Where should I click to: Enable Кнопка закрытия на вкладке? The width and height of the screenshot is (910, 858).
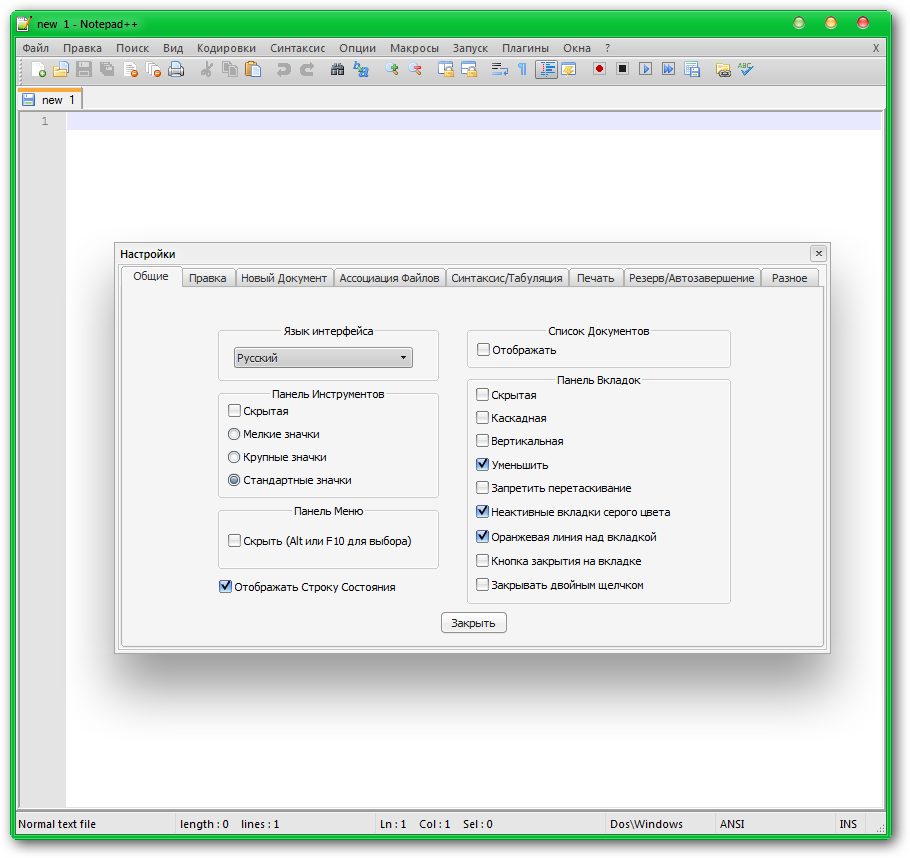tap(482, 561)
